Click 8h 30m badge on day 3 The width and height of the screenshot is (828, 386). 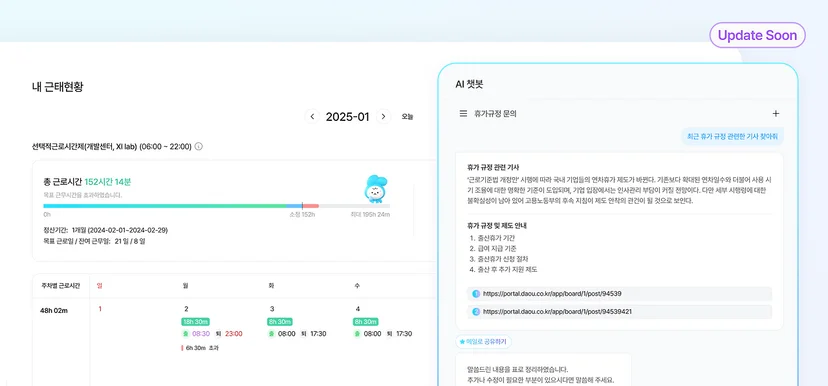[x=280, y=322]
